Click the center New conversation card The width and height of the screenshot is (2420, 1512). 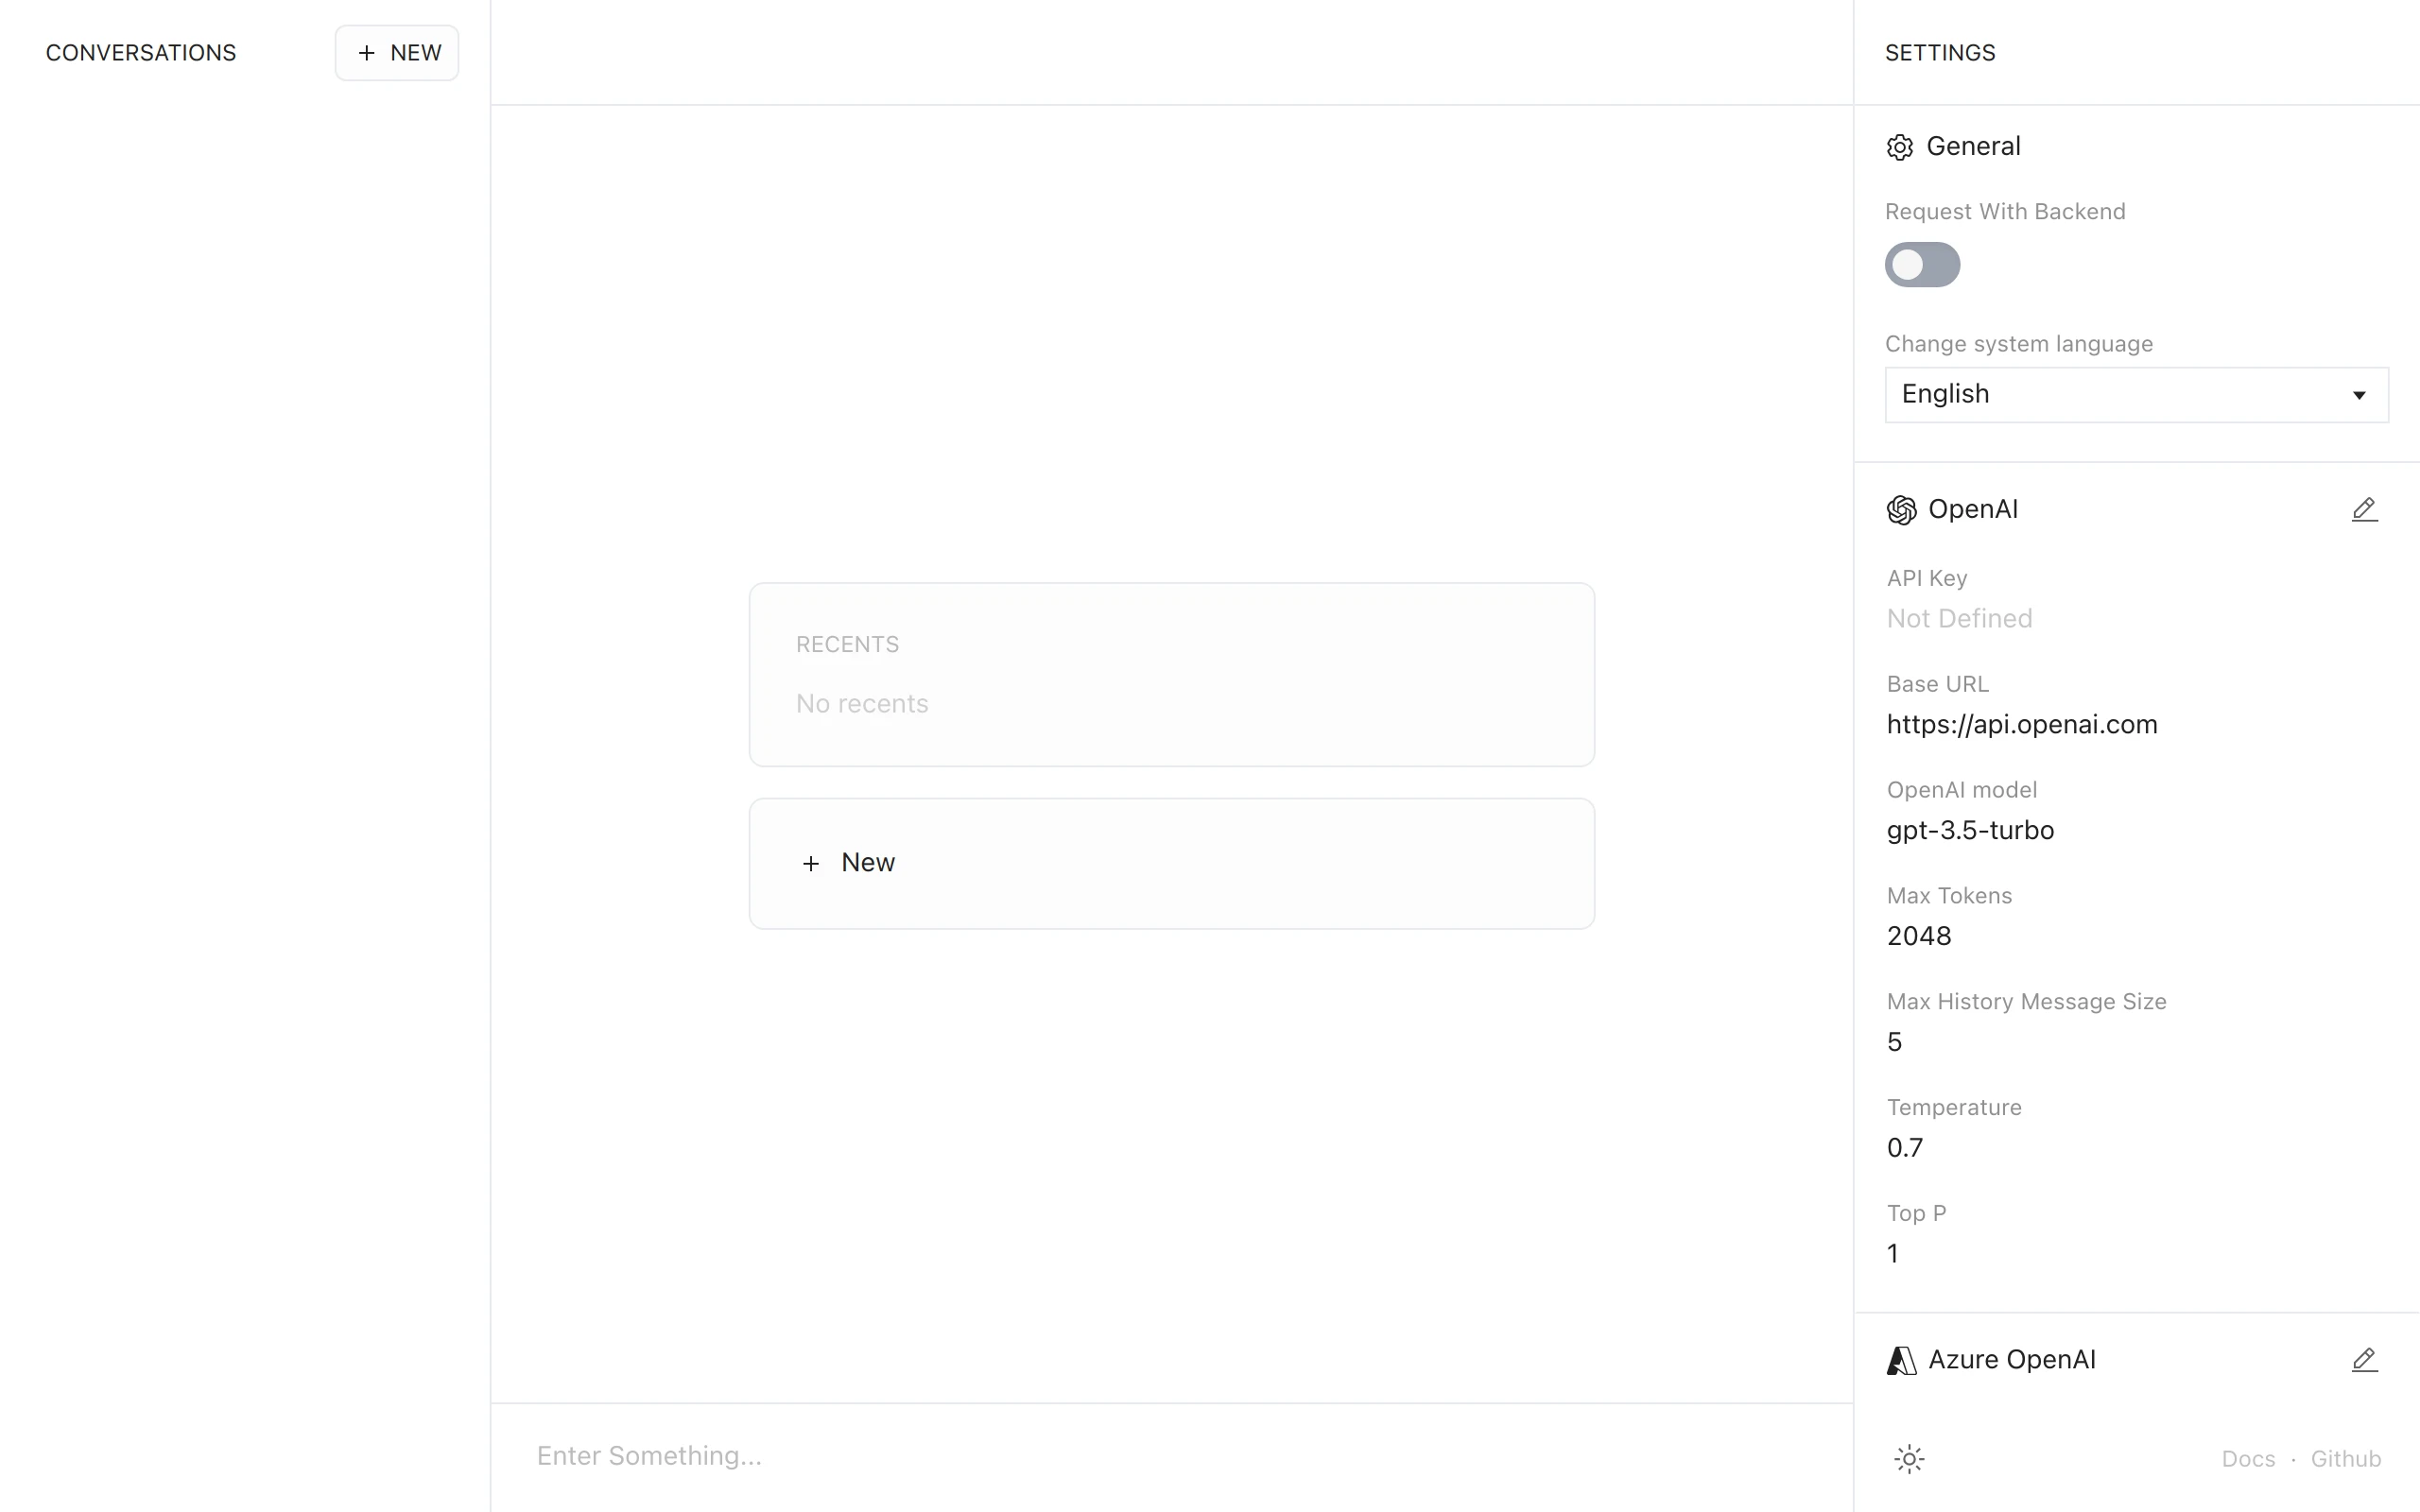(x=1171, y=863)
